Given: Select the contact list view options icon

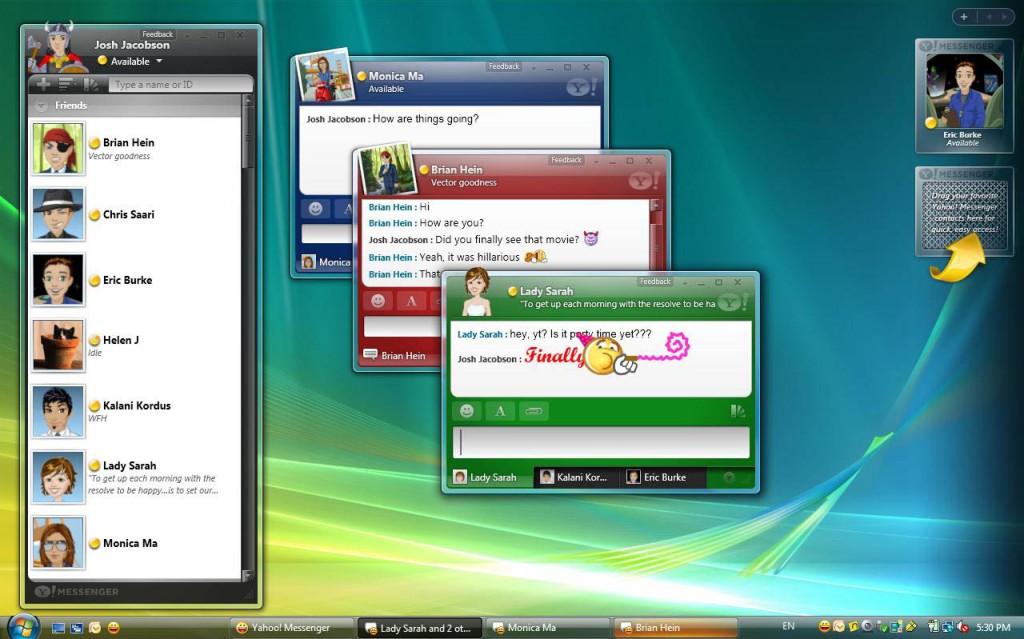Looking at the screenshot, I should [x=67, y=84].
